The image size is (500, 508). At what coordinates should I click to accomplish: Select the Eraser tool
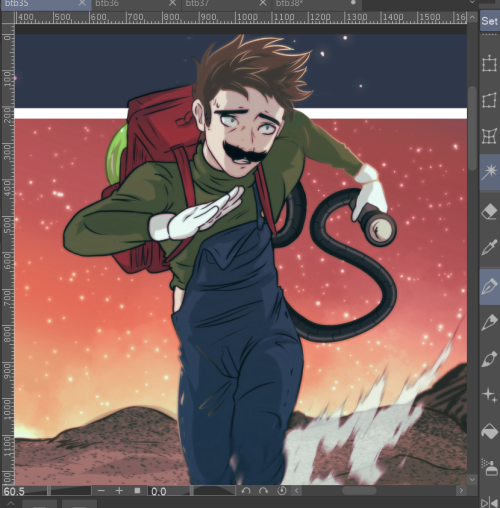coord(489,211)
